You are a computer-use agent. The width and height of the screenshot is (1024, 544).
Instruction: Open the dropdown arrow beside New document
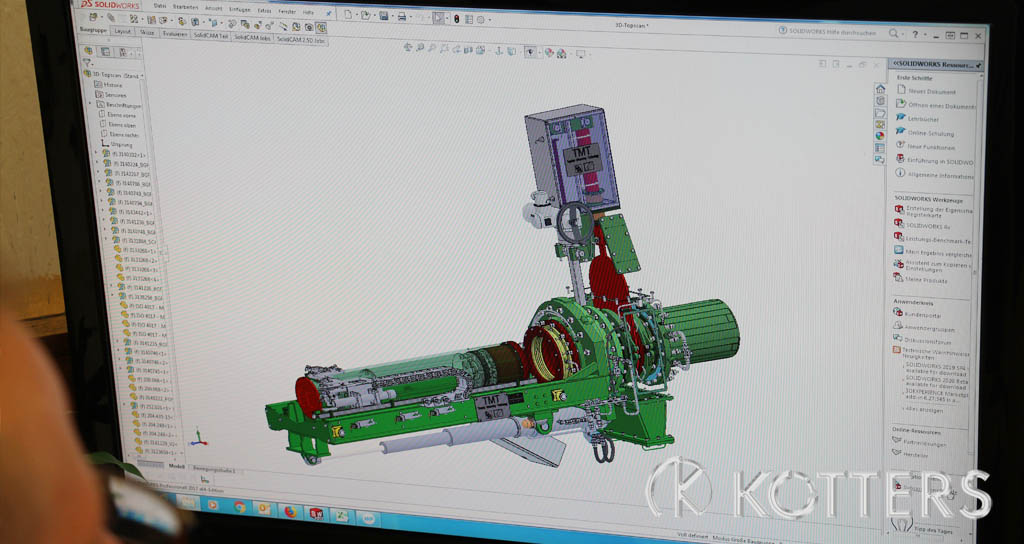pos(357,14)
